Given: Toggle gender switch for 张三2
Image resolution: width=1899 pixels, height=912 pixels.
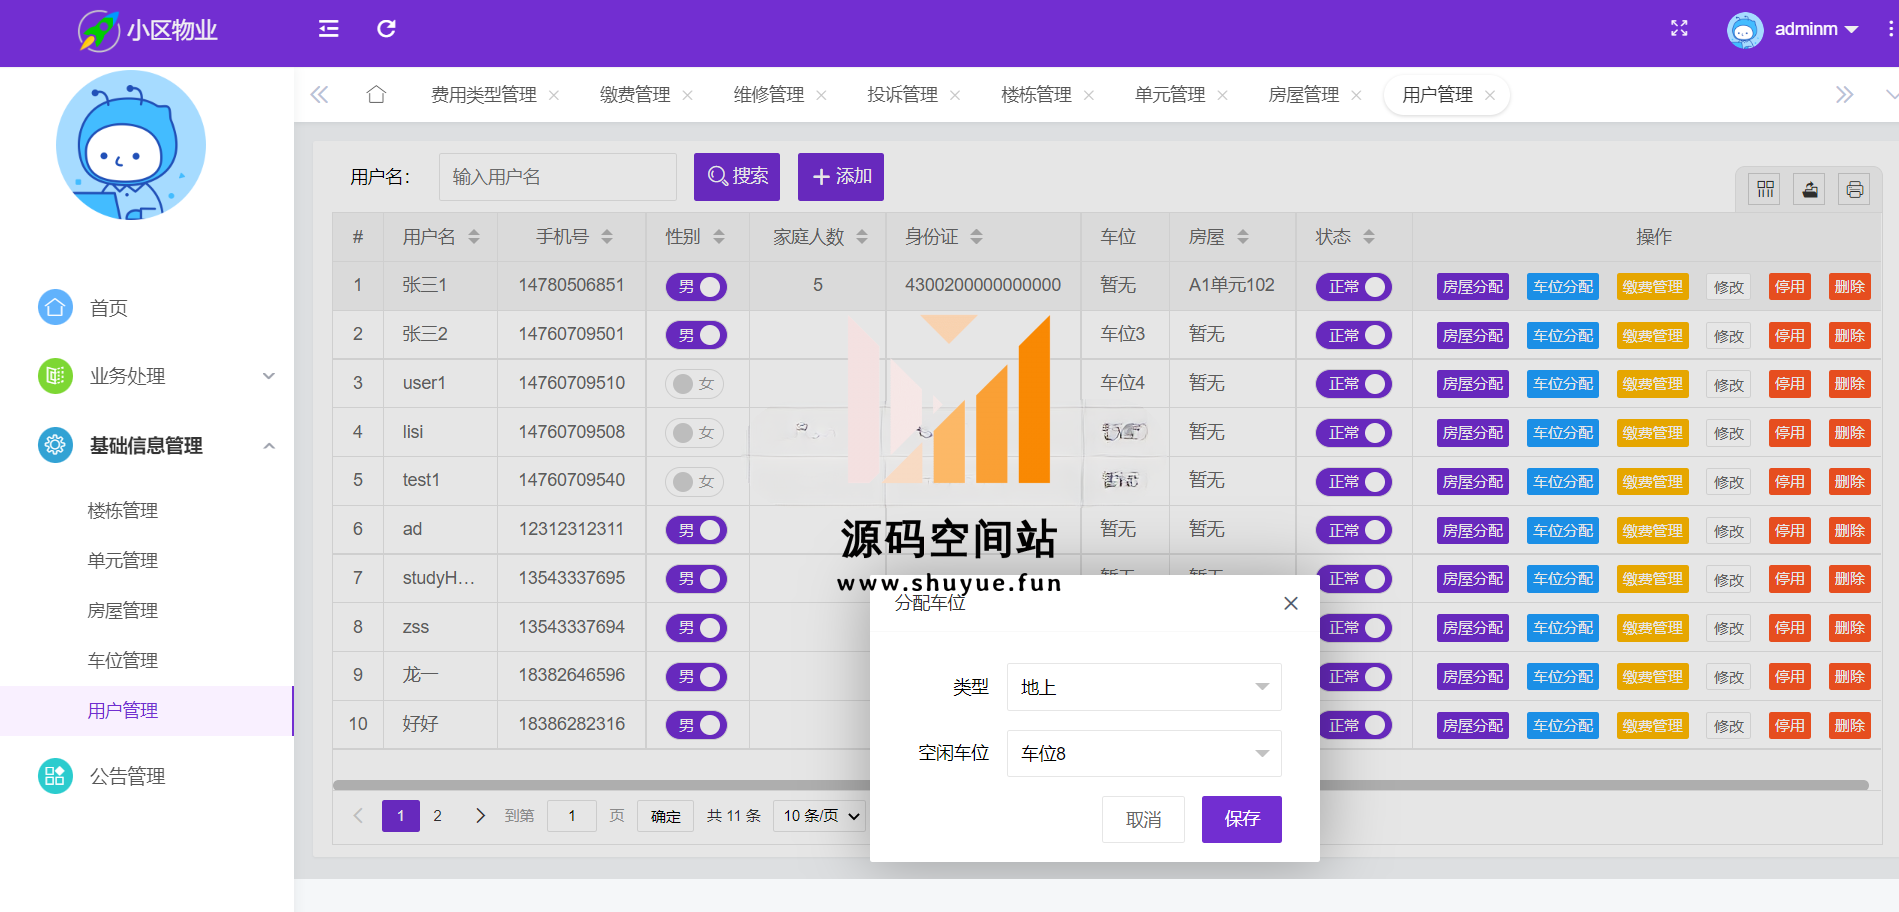Looking at the screenshot, I should 696,335.
